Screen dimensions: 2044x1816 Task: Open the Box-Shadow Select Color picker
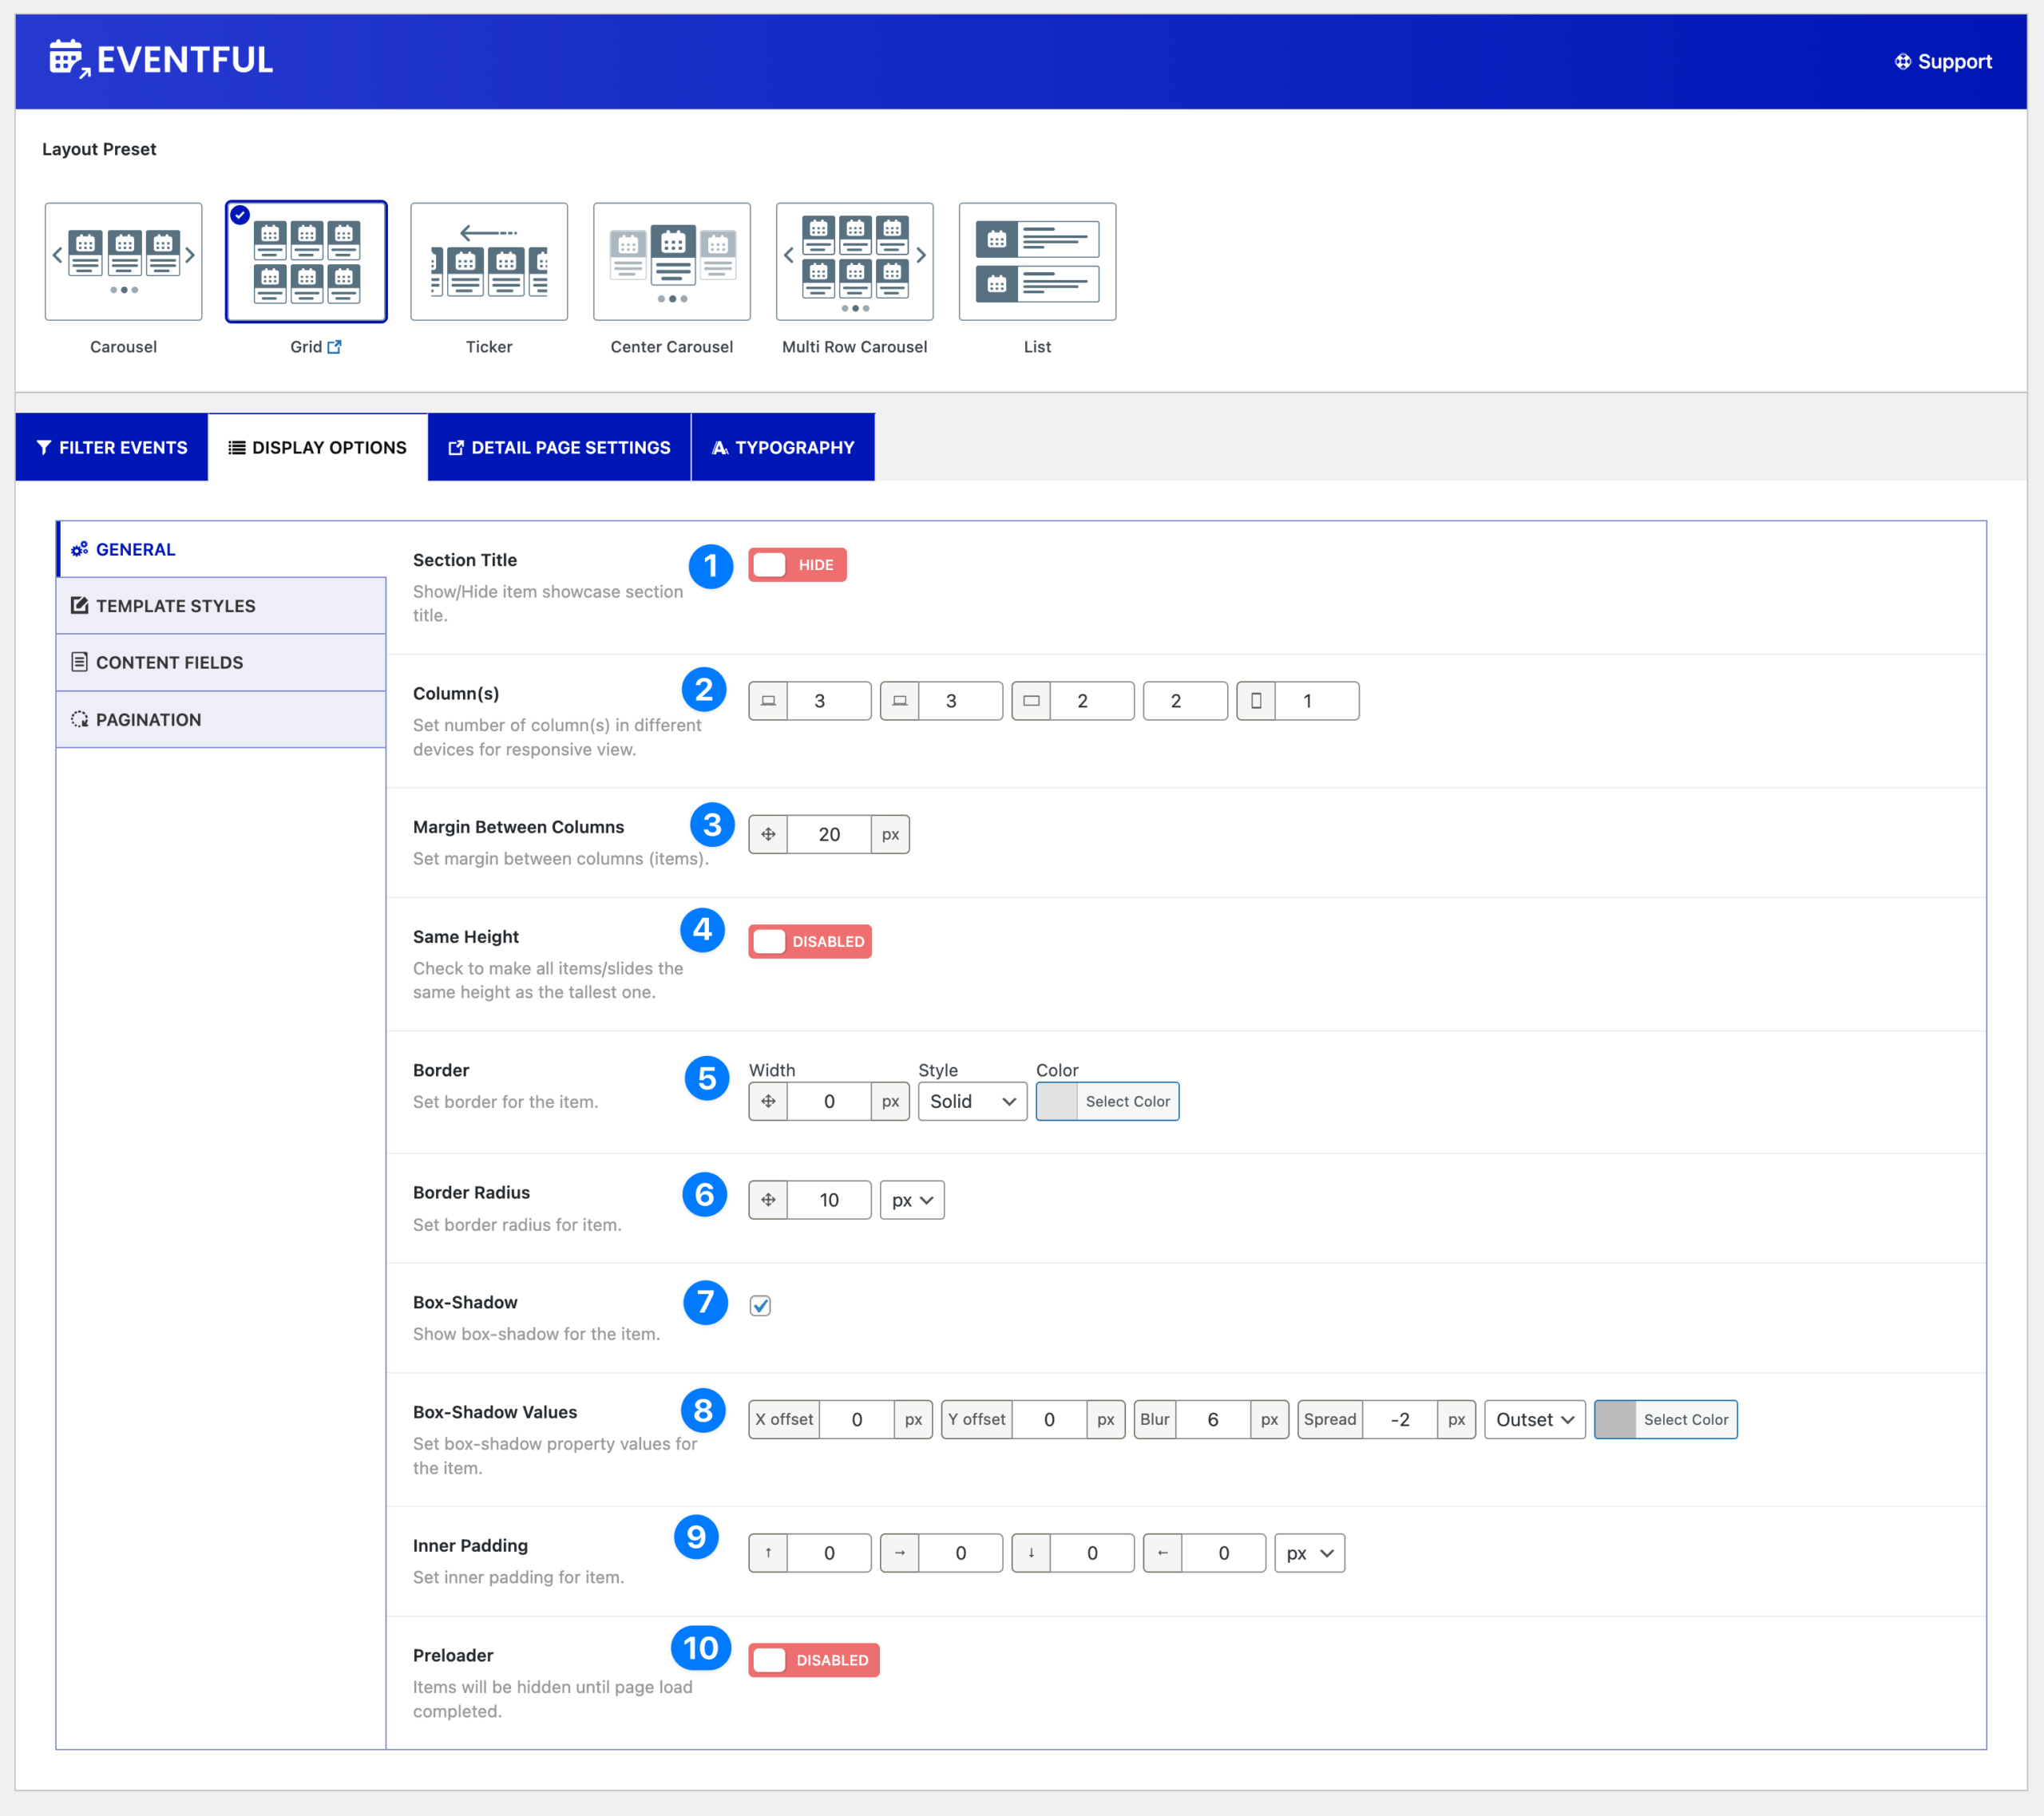coord(1665,1419)
